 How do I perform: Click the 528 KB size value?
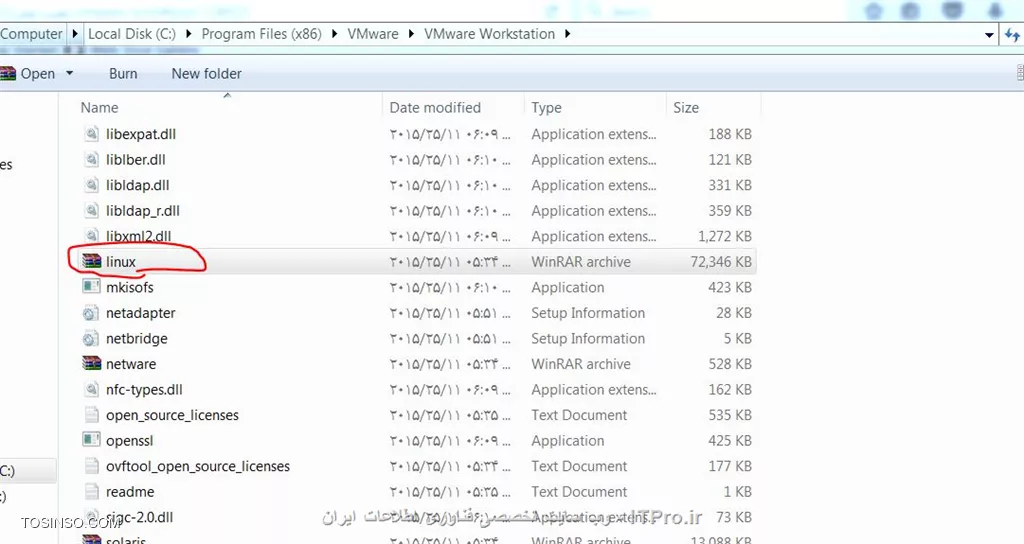coord(730,364)
